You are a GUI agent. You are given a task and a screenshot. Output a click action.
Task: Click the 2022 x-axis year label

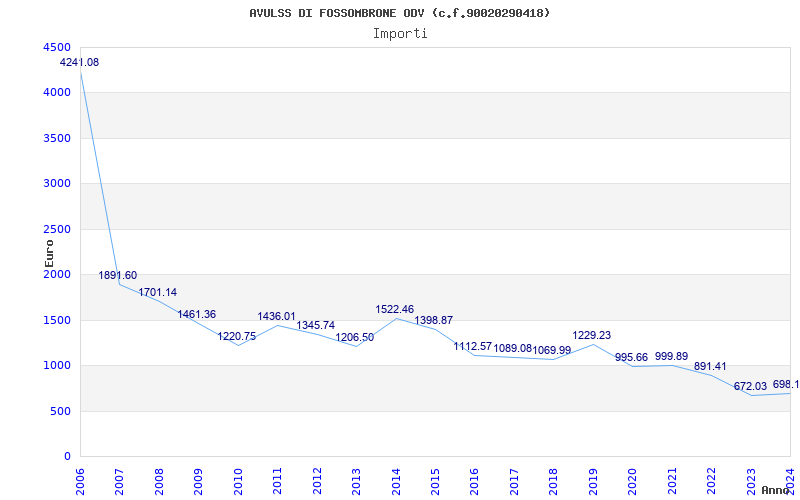click(x=711, y=482)
